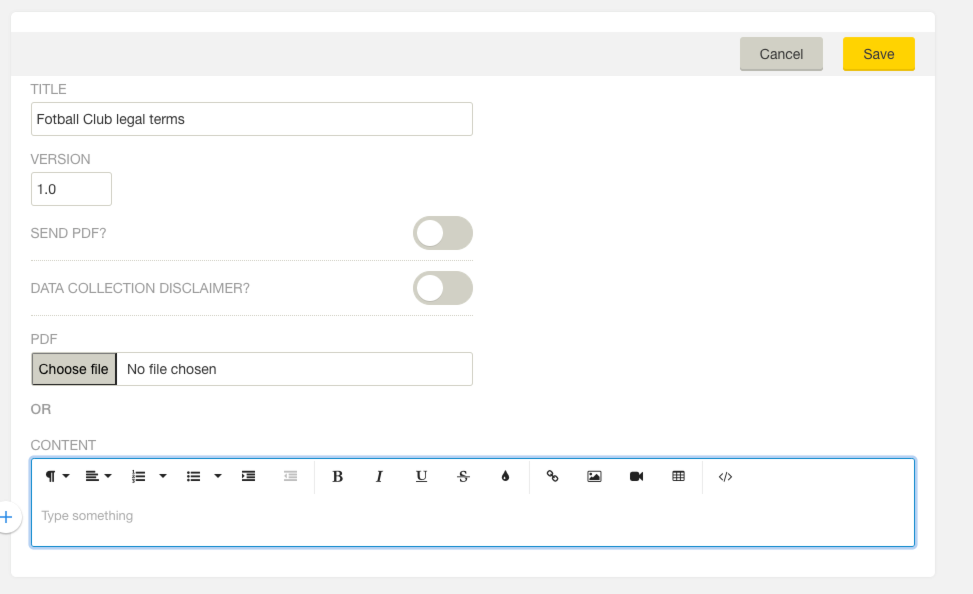Apply strikethrough text formatting

463,476
